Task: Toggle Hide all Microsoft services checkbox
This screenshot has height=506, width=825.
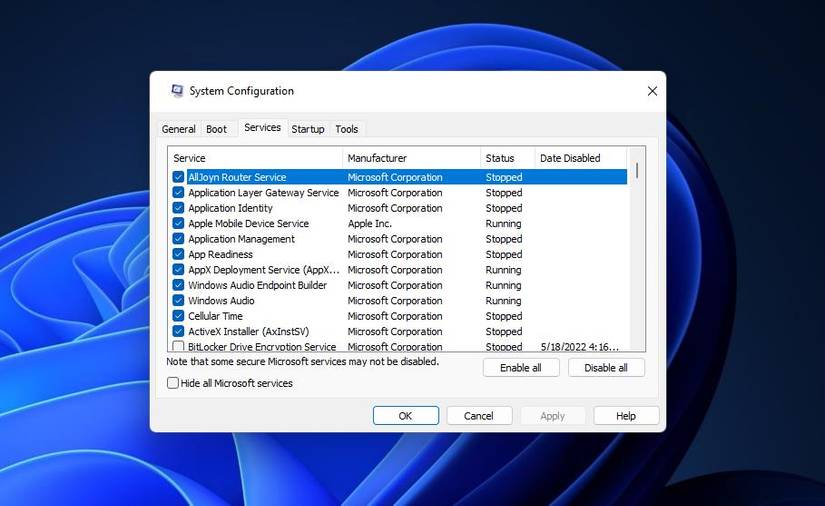Action: click(173, 383)
